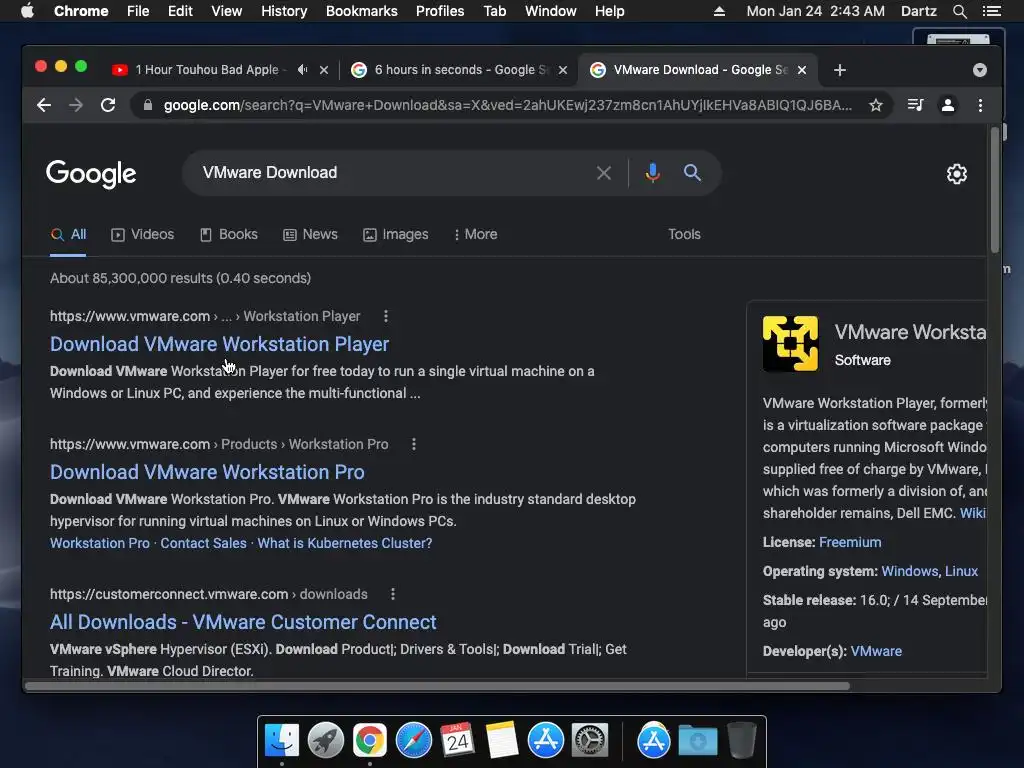This screenshot has height=768, width=1024.
Task: Clear the search box with X
Action: point(604,173)
